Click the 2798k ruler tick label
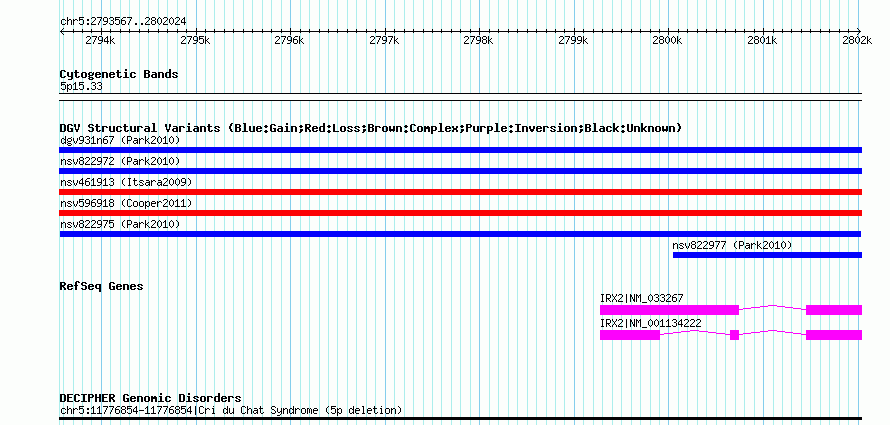This screenshot has width=890, height=425. (478, 40)
